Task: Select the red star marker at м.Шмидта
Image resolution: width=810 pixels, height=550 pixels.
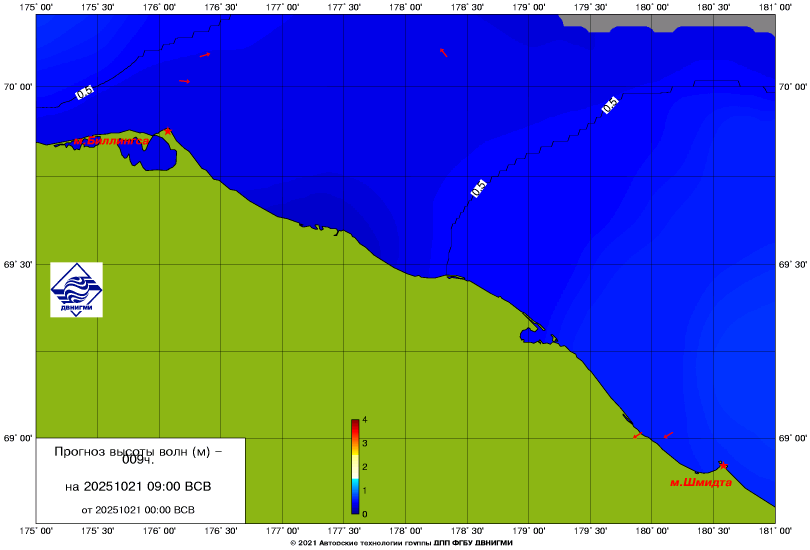Action: tap(722, 465)
